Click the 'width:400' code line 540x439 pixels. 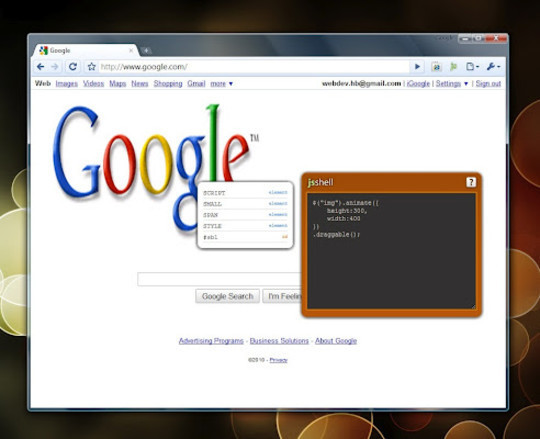[x=343, y=219]
